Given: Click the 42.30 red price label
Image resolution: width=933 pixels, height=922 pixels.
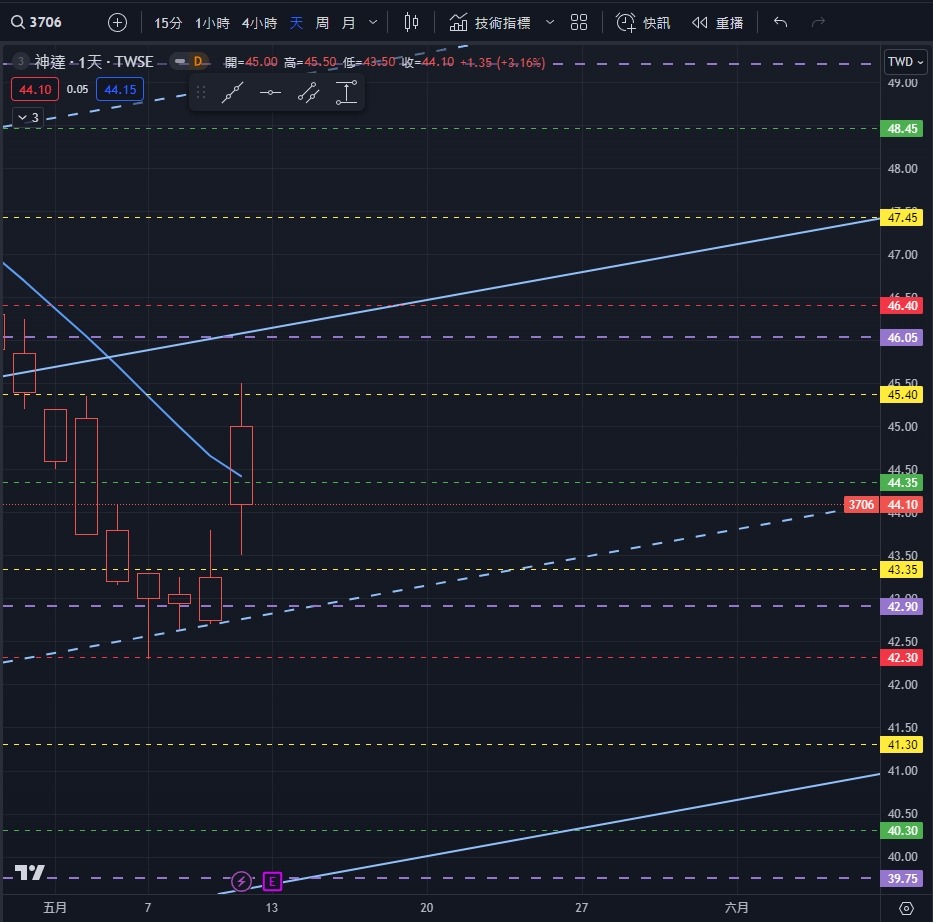Looking at the screenshot, I should coord(902,657).
